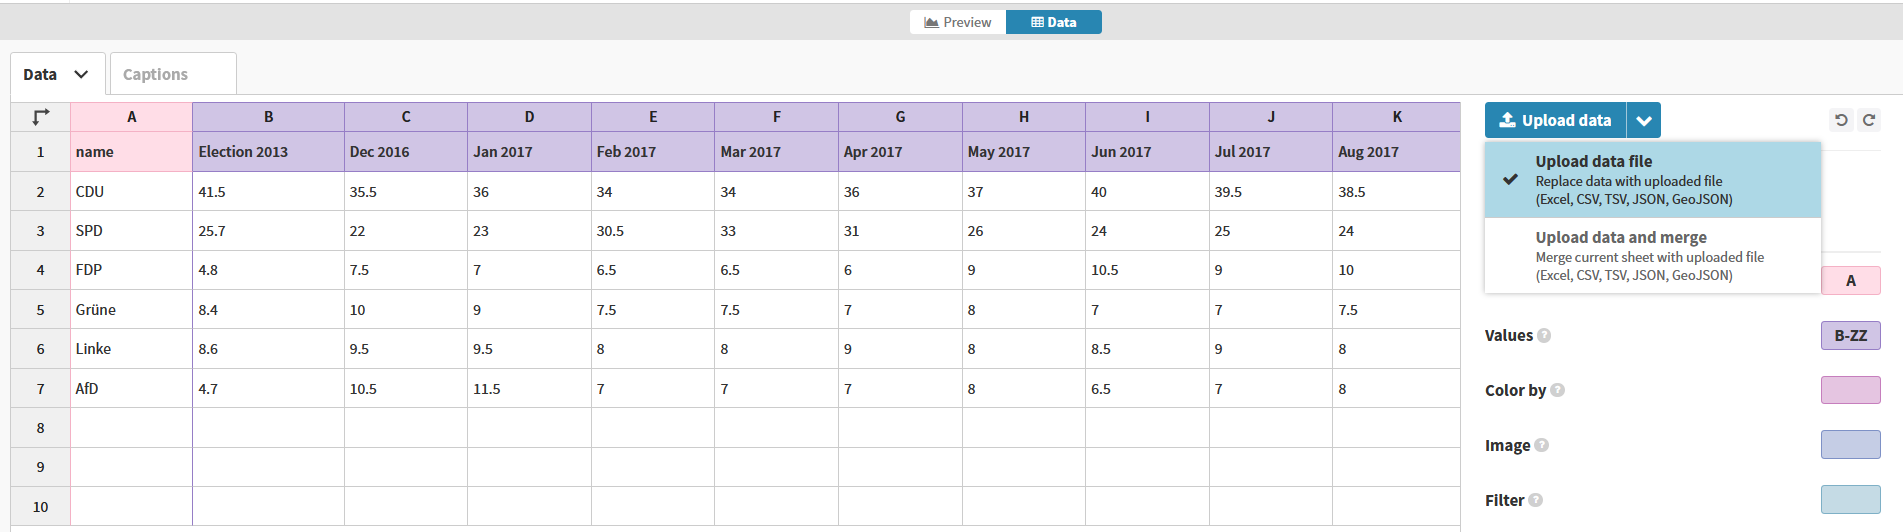The image size is (1903, 532).
Task: Select the Filter binding swatch
Action: (1850, 499)
